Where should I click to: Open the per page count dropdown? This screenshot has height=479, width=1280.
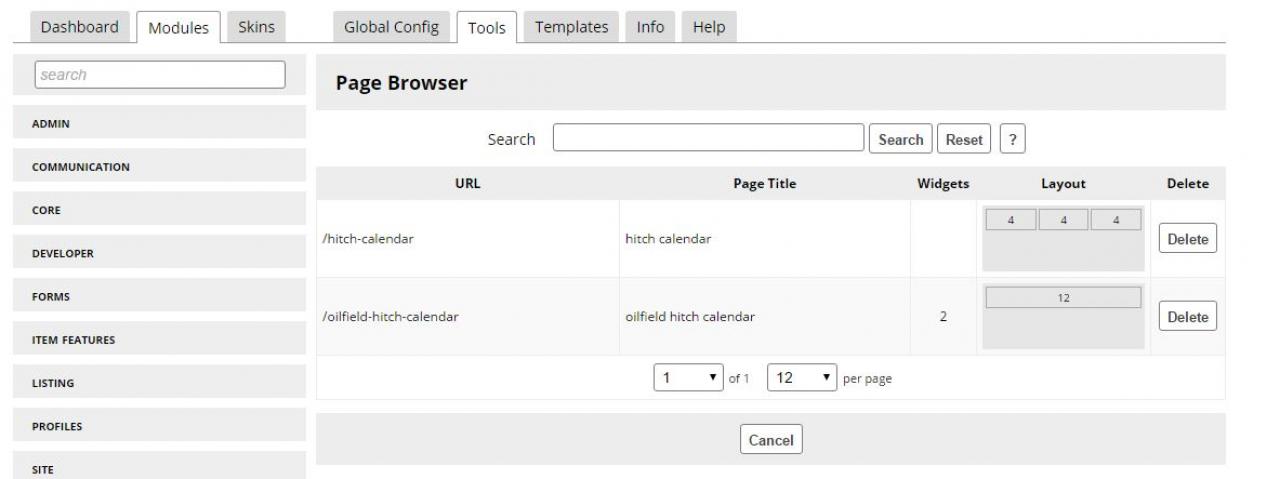click(802, 378)
